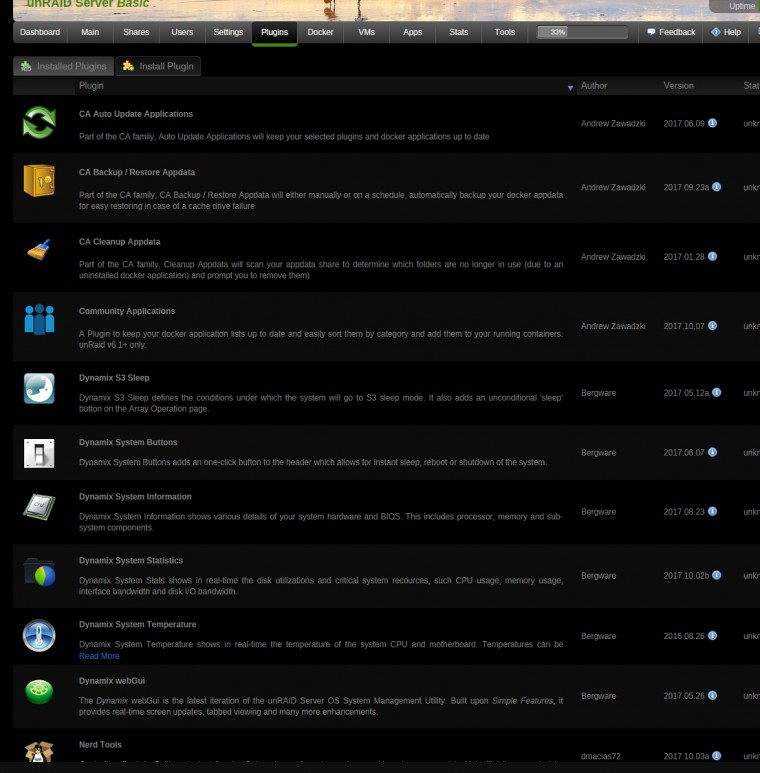Toggle sort arrow in Plugin column header
The height and width of the screenshot is (773, 760).
point(570,88)
